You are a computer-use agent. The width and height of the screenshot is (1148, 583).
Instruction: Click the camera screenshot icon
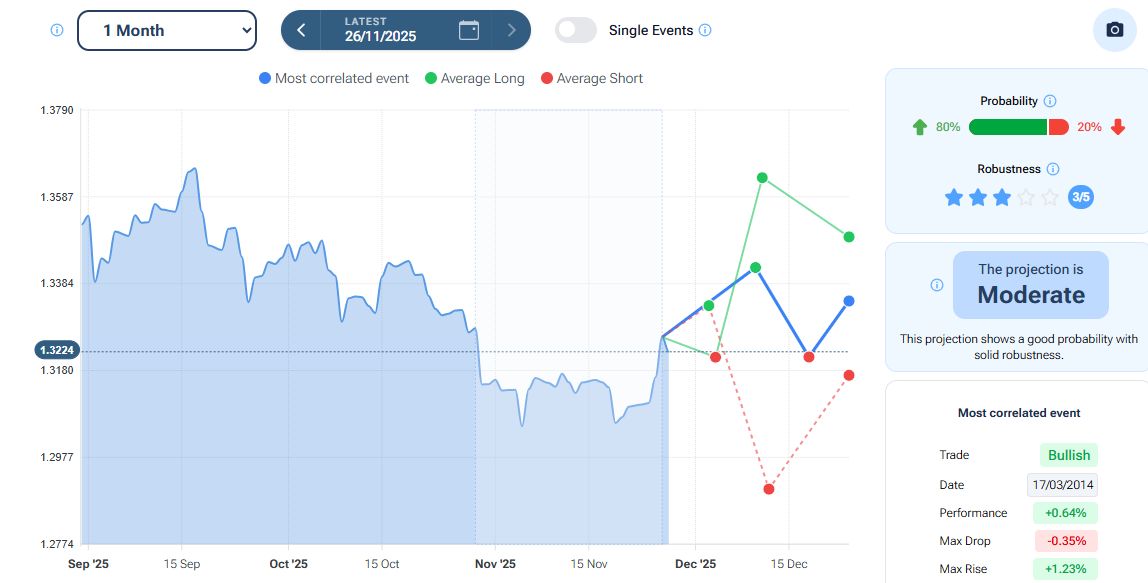coord(1114,30)
